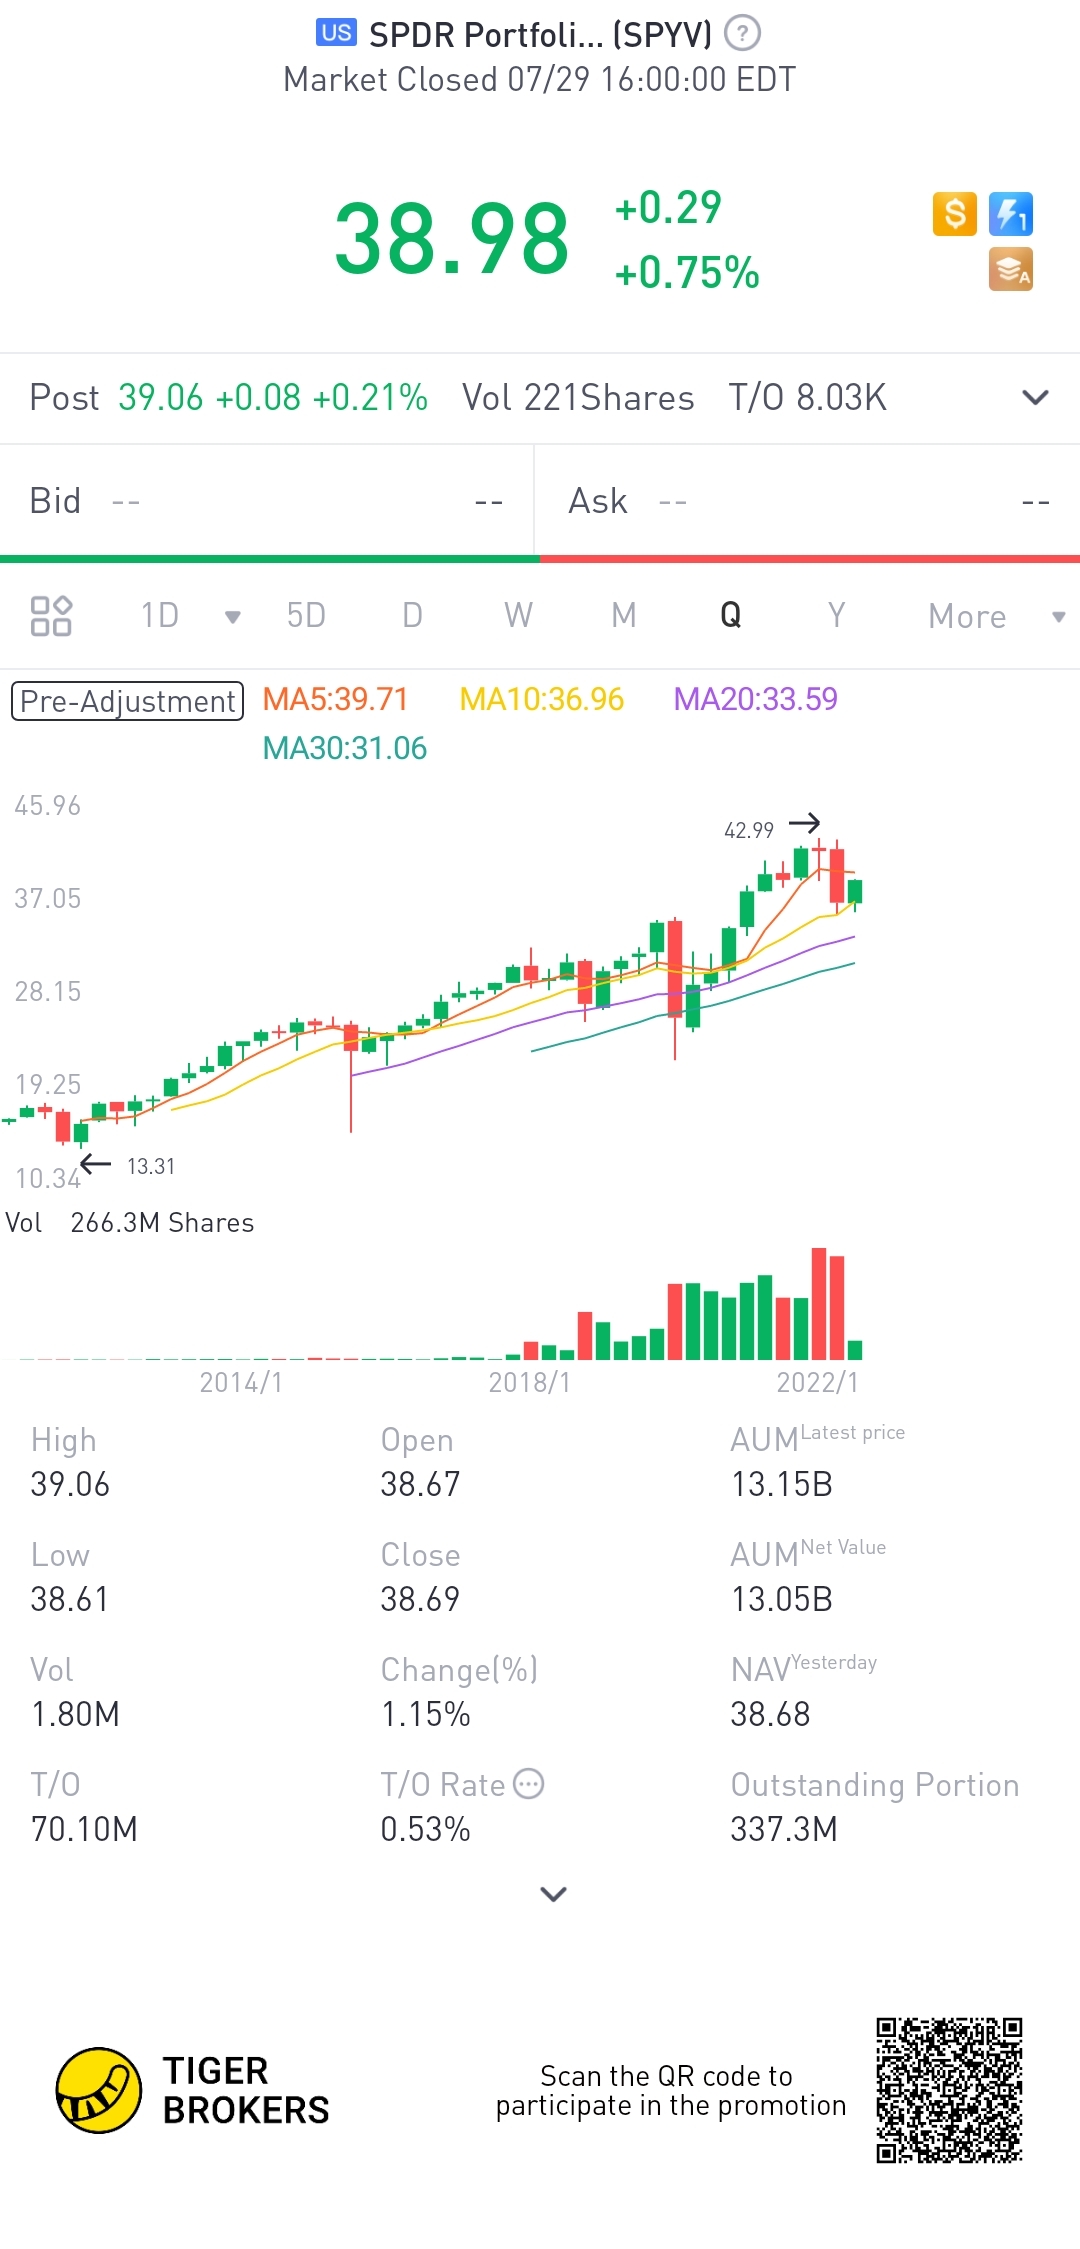1080x2249 pixels.
Task: Select the Q quarterly chart tab
Action: (x=731, y=615)
